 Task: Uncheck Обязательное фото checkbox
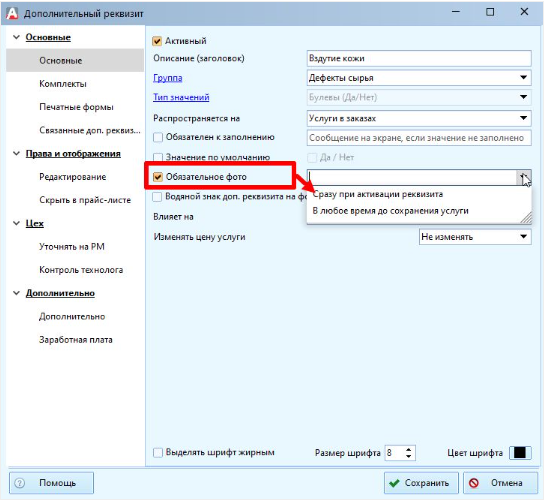click(158, 177)
